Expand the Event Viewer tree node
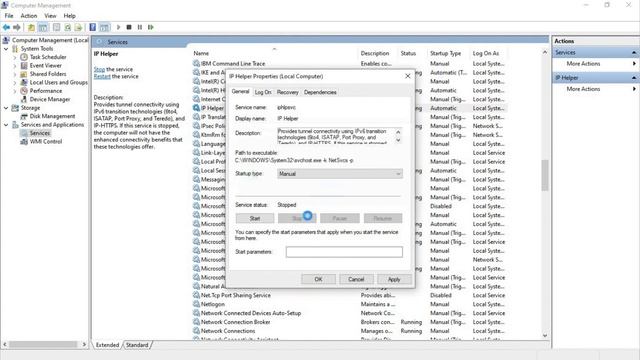This screenshot has width=640, height=360. (x=15, y=66)
